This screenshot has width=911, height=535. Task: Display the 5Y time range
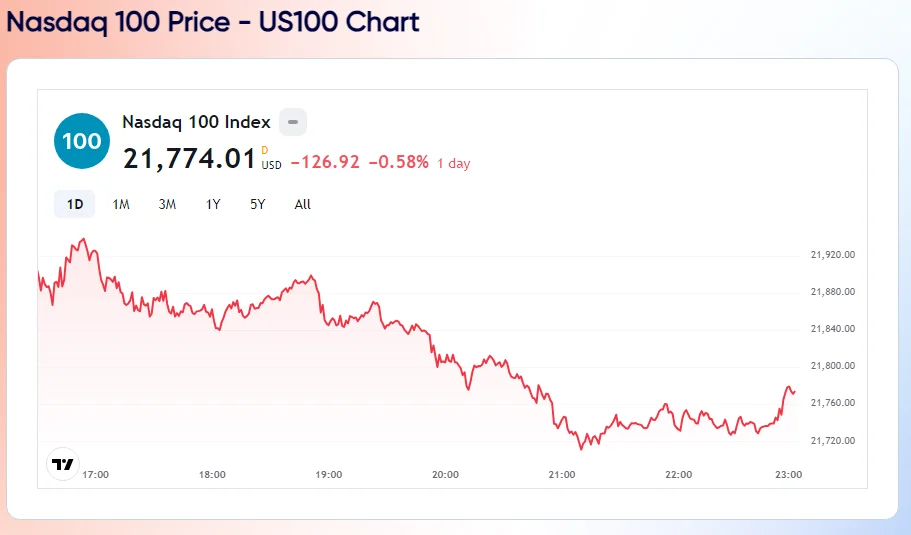pos(258,204)
